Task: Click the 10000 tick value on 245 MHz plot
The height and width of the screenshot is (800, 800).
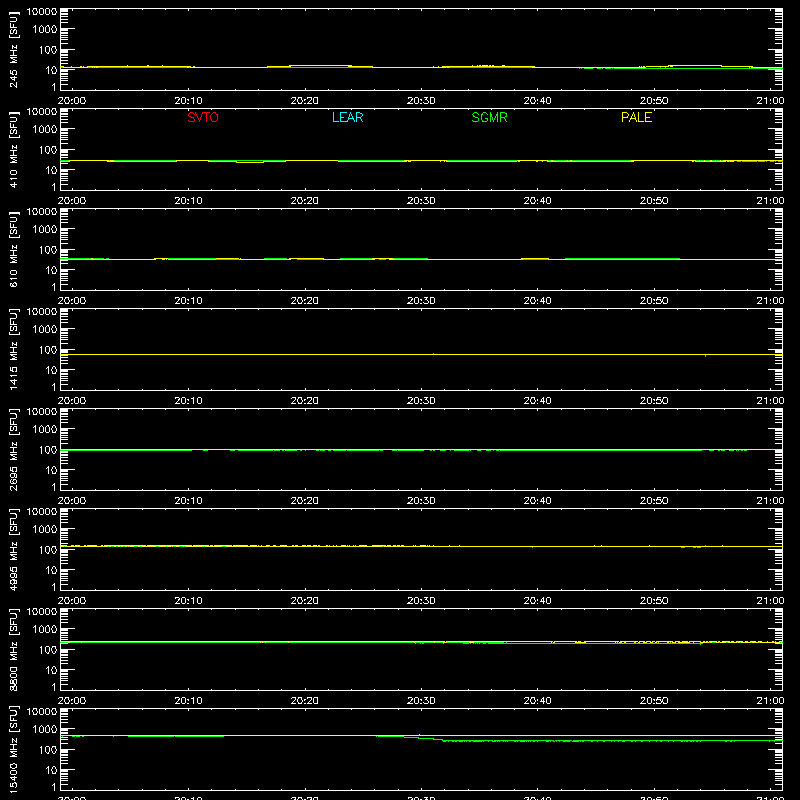Action: 42,12
